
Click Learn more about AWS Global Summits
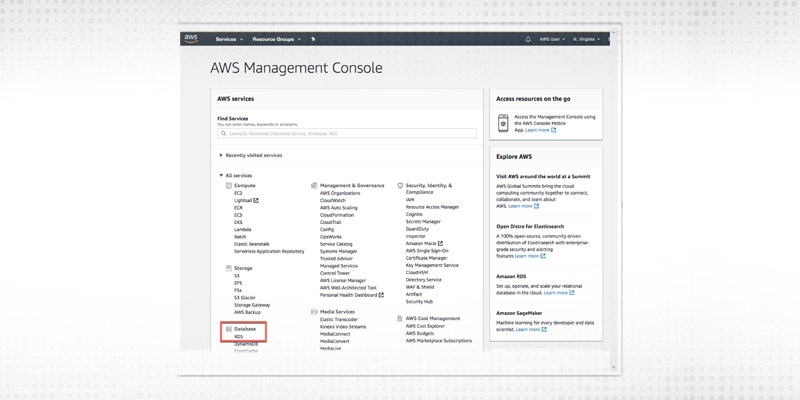coord(523,206)
